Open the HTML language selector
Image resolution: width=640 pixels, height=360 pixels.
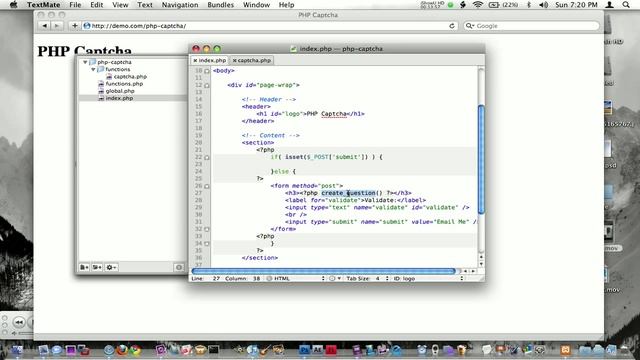(296, 278)
